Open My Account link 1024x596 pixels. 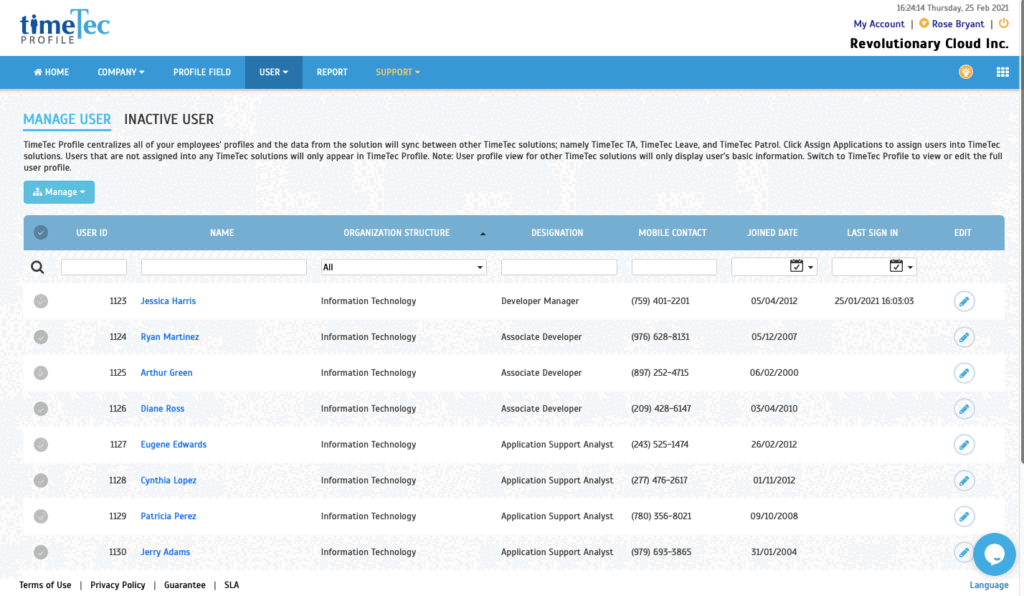click(x=878, y=23)
